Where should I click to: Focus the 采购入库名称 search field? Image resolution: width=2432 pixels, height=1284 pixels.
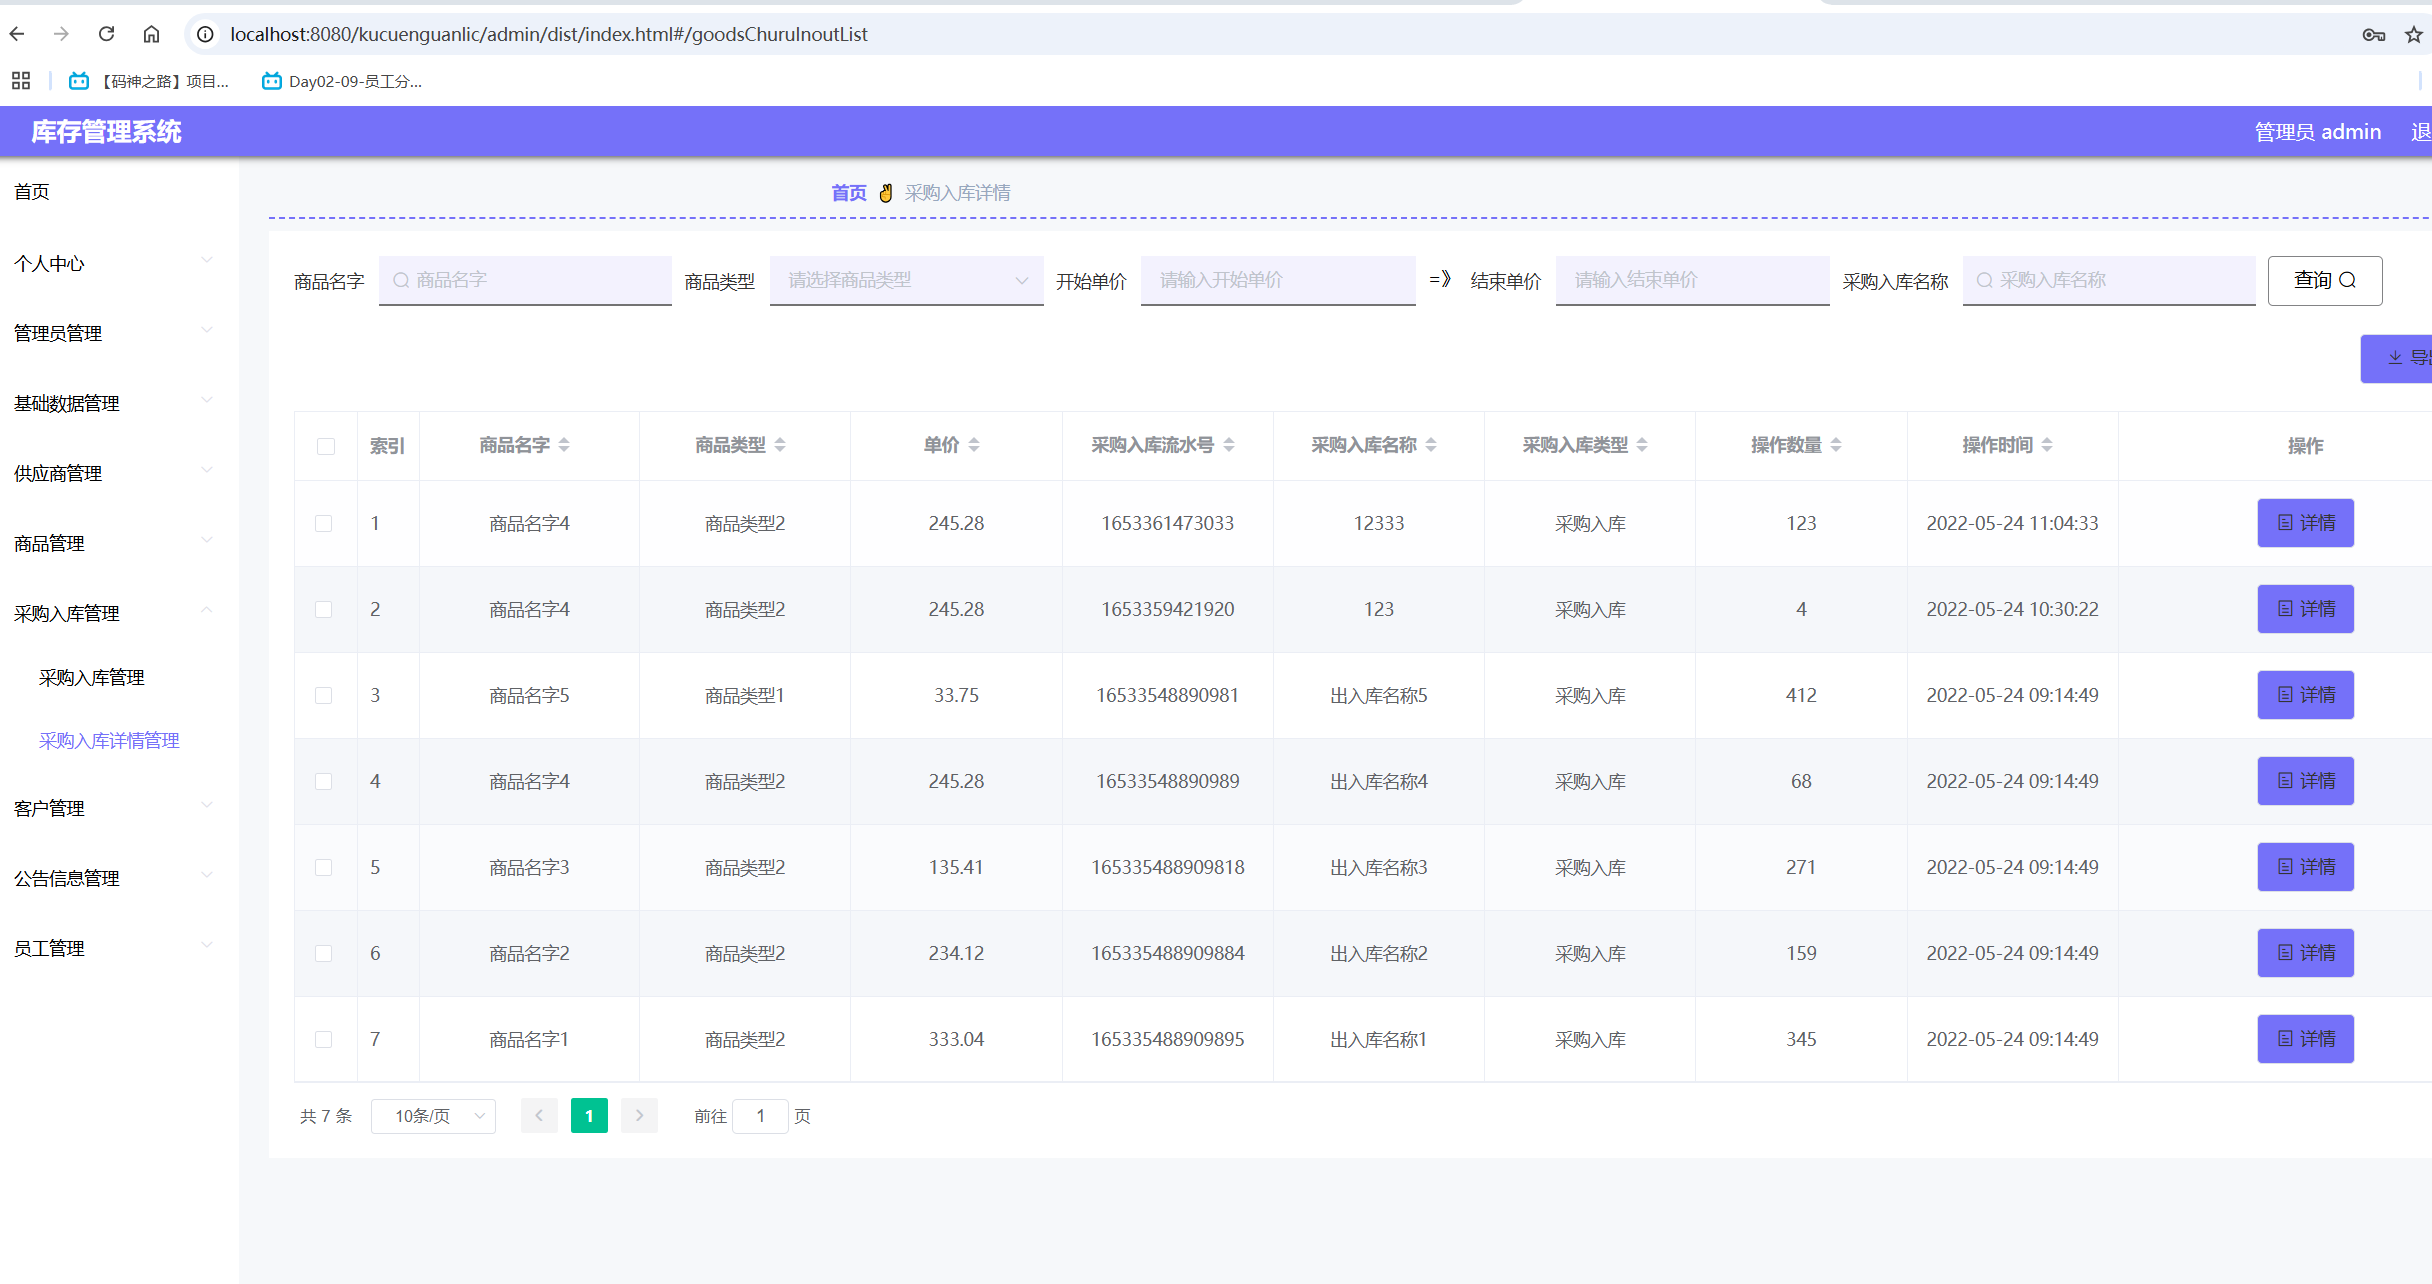[x=2109, y=280]
